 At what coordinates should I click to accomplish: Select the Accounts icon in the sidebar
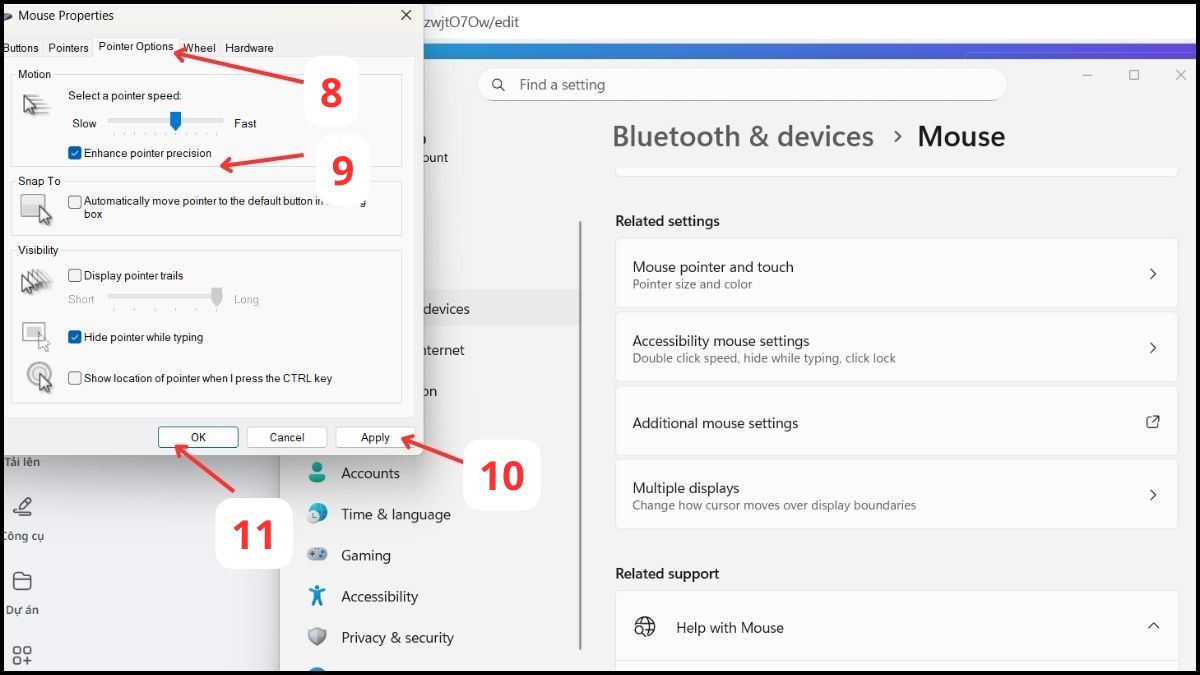pos(320,473)
